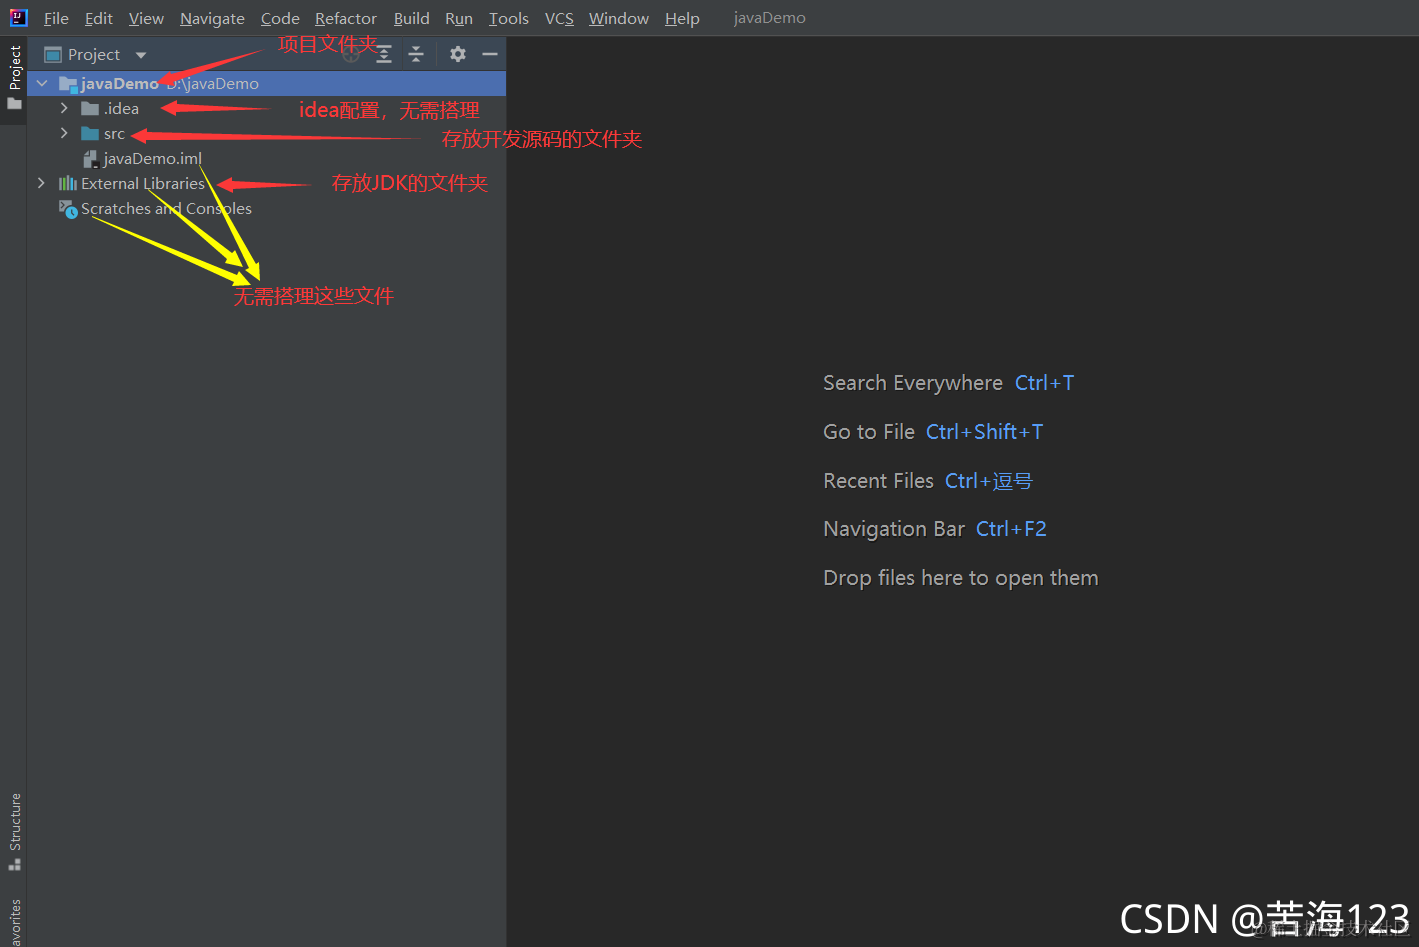Click the IntelliJ IDEA logo icon
Viewport: 1419px width, 947px height.
[18, 17]
